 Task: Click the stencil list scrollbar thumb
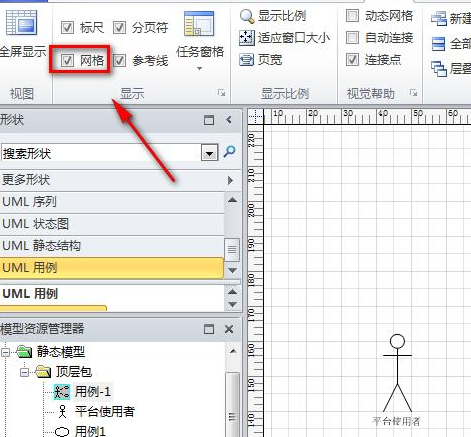coord(232,250)
